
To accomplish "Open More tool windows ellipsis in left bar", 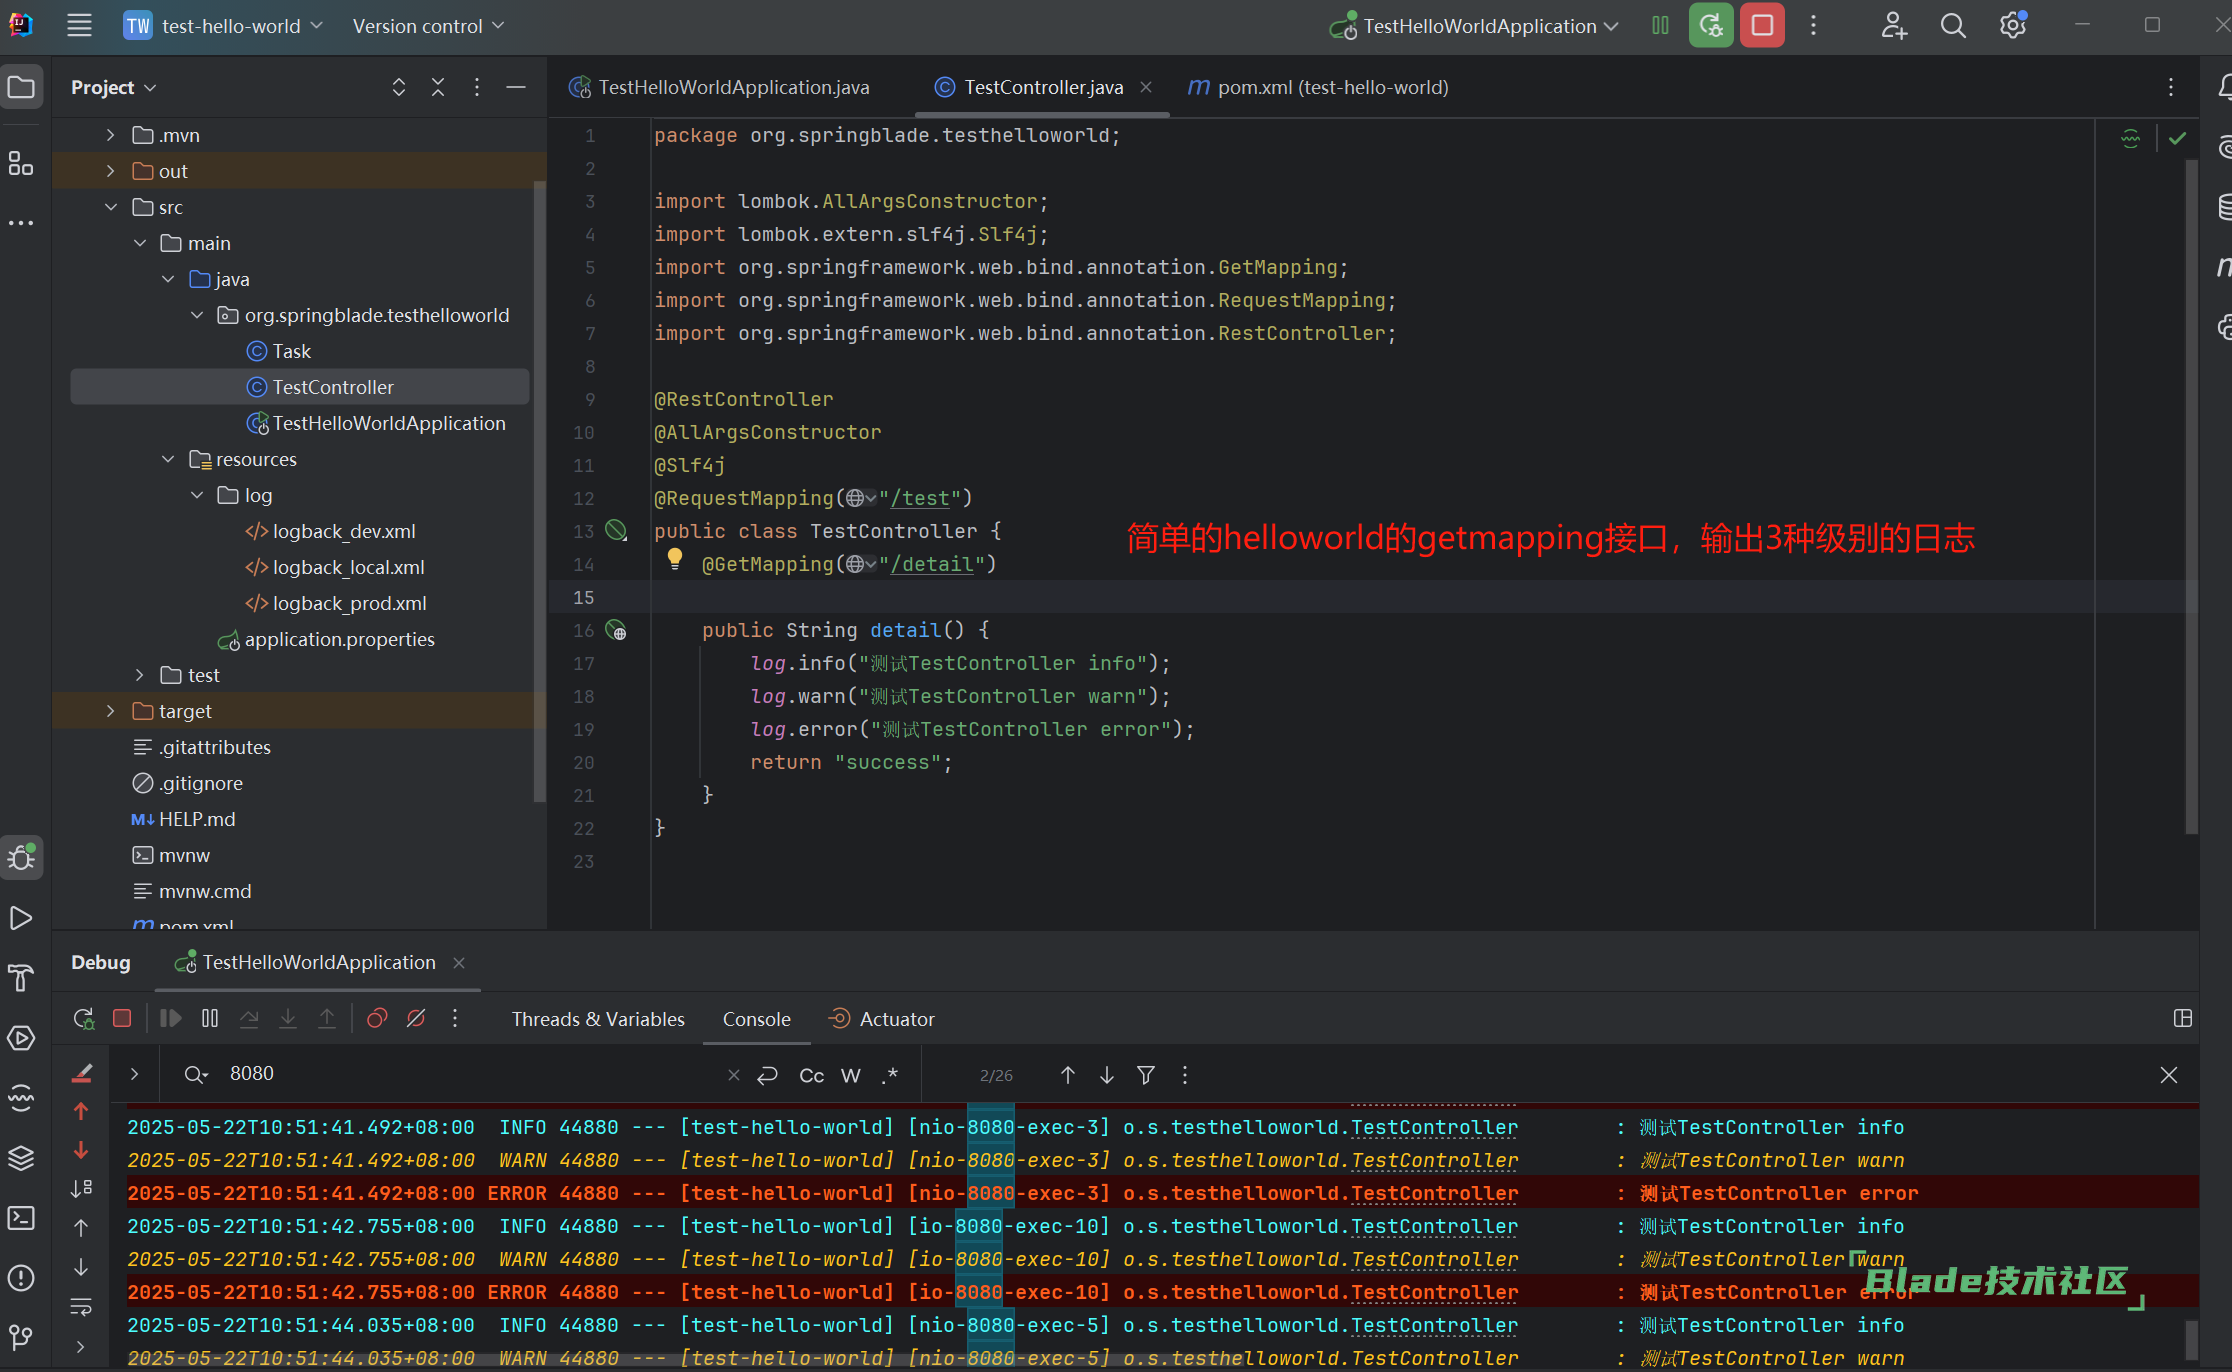I will point(21,222).
